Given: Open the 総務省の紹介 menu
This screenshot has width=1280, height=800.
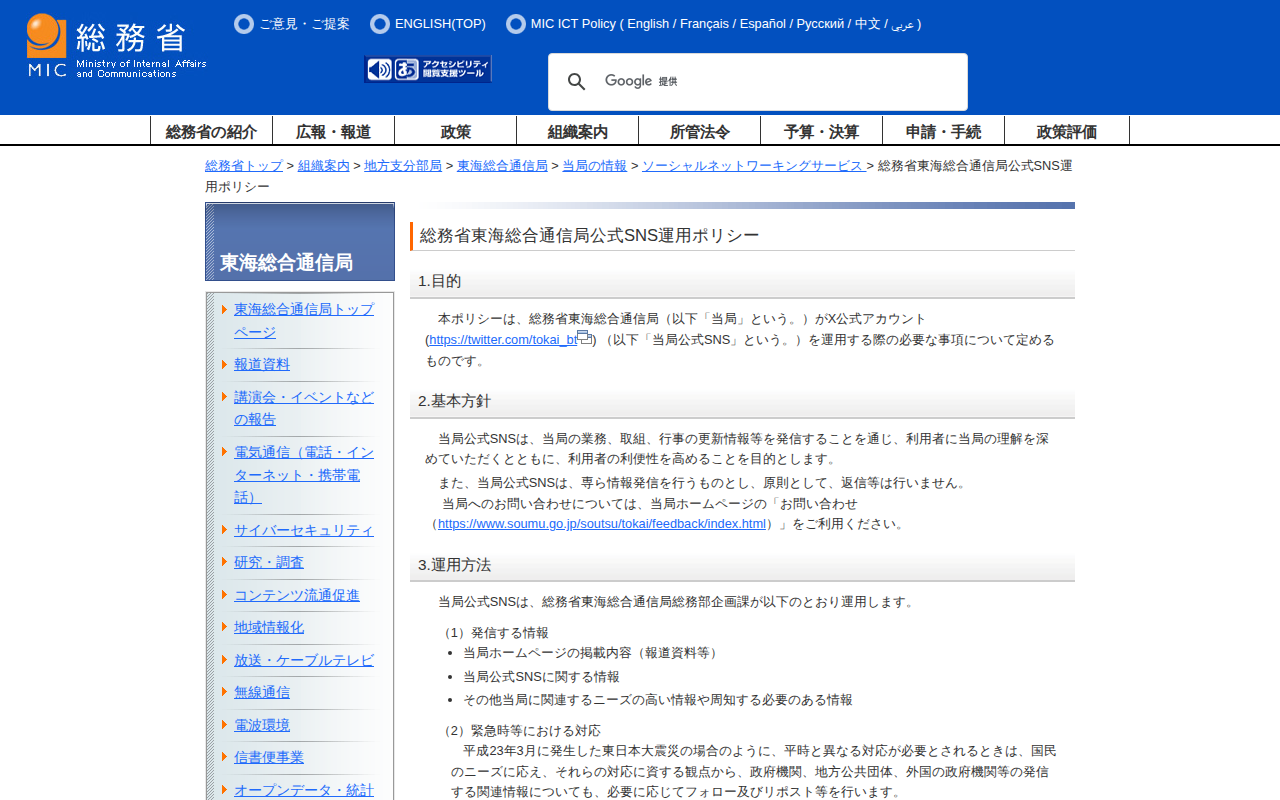Looking at the screenshot, I should coord(211,131).
